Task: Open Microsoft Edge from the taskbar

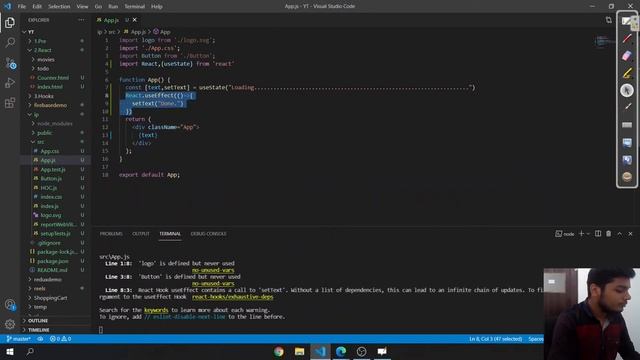Action: pyautogui.click(x=341, y=351)
